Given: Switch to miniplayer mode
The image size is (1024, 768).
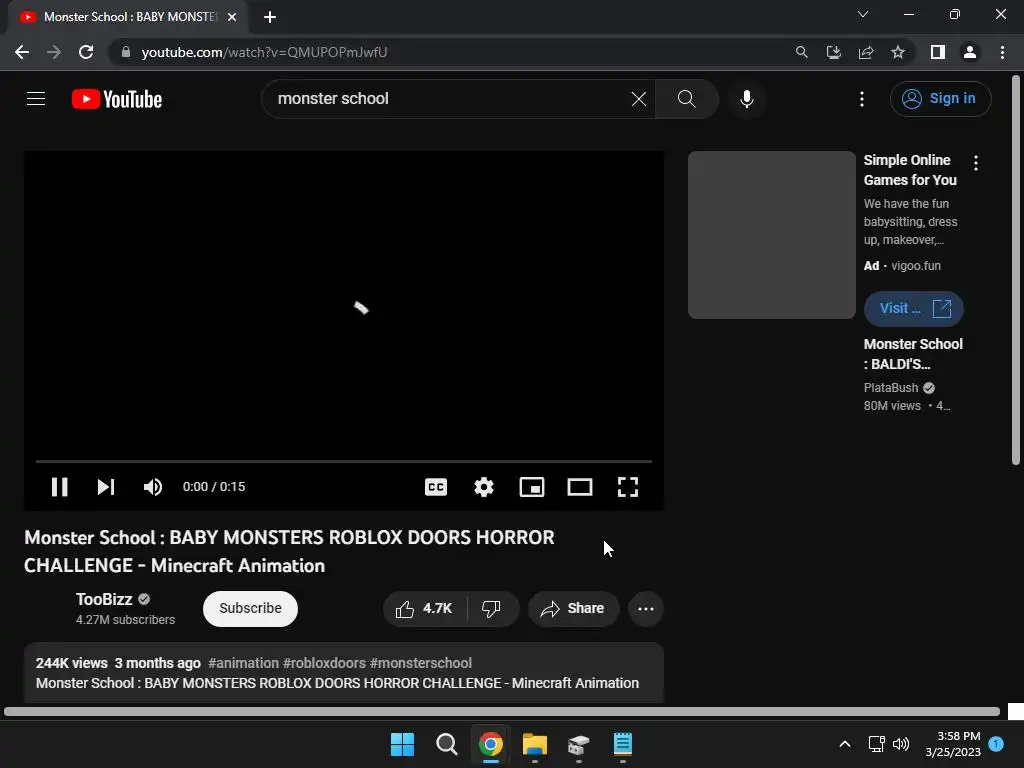Looking at the screenshot, I should pos(532,487).
